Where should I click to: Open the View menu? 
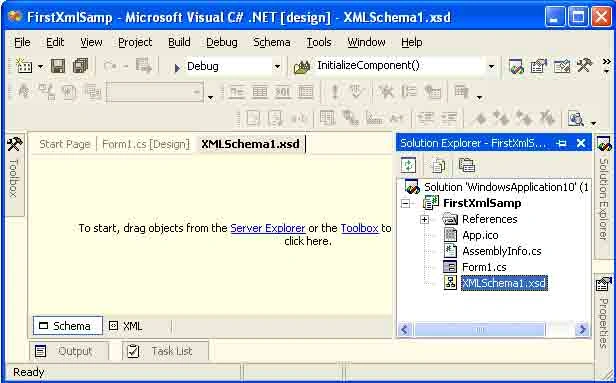[91, 42]
